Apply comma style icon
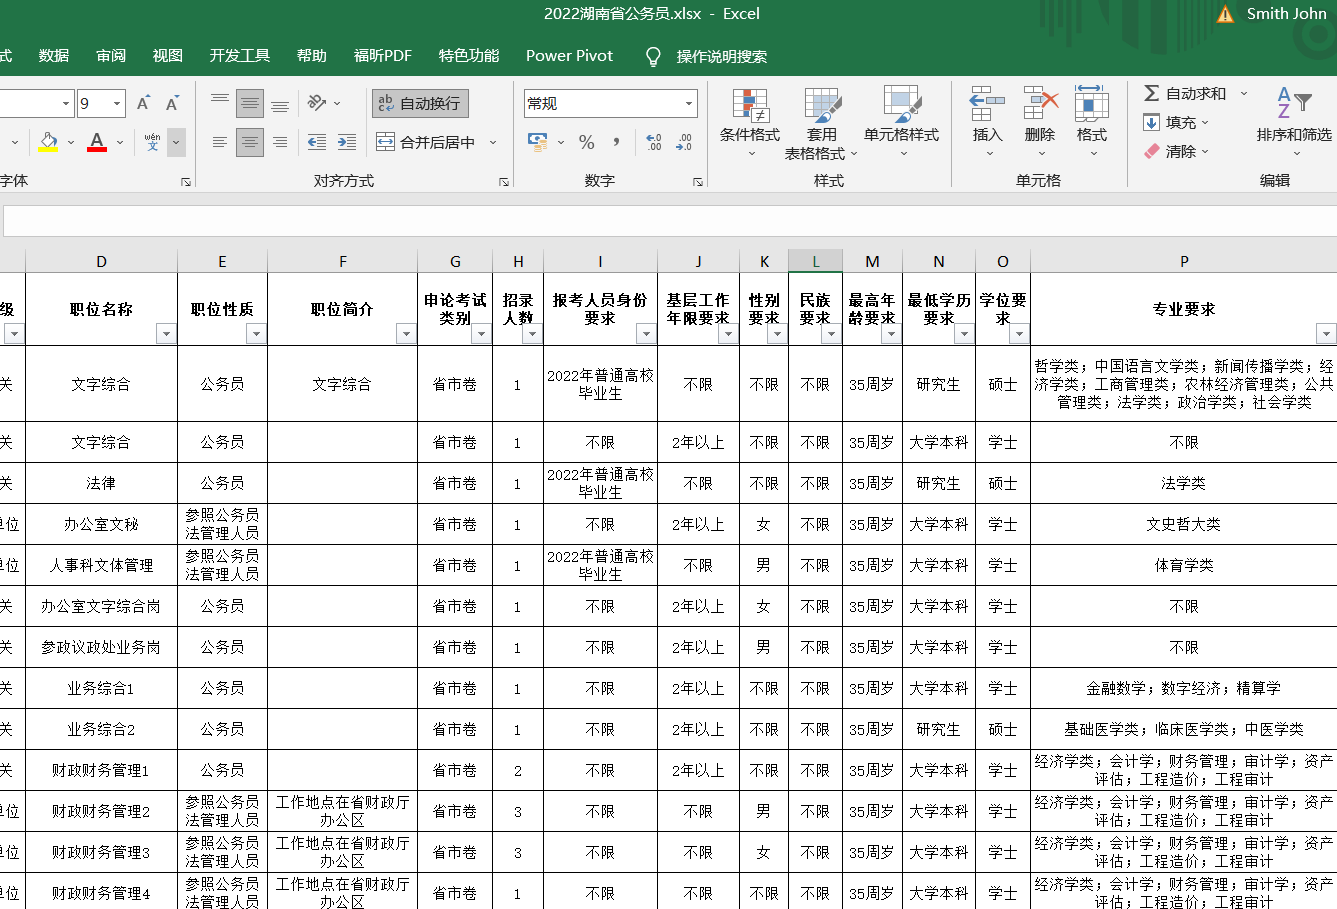Image resolution: width=1337 pixels, height=909 pixels. (x=617, y=142)
